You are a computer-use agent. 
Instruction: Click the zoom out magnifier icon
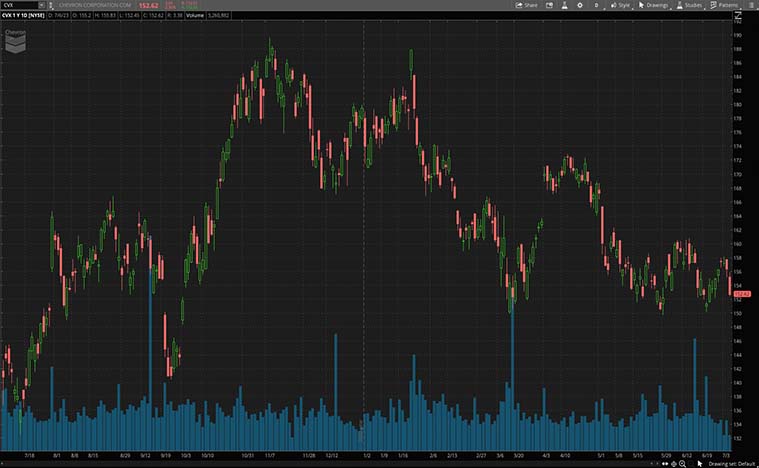pyautogui.click(x=683, y=464)
